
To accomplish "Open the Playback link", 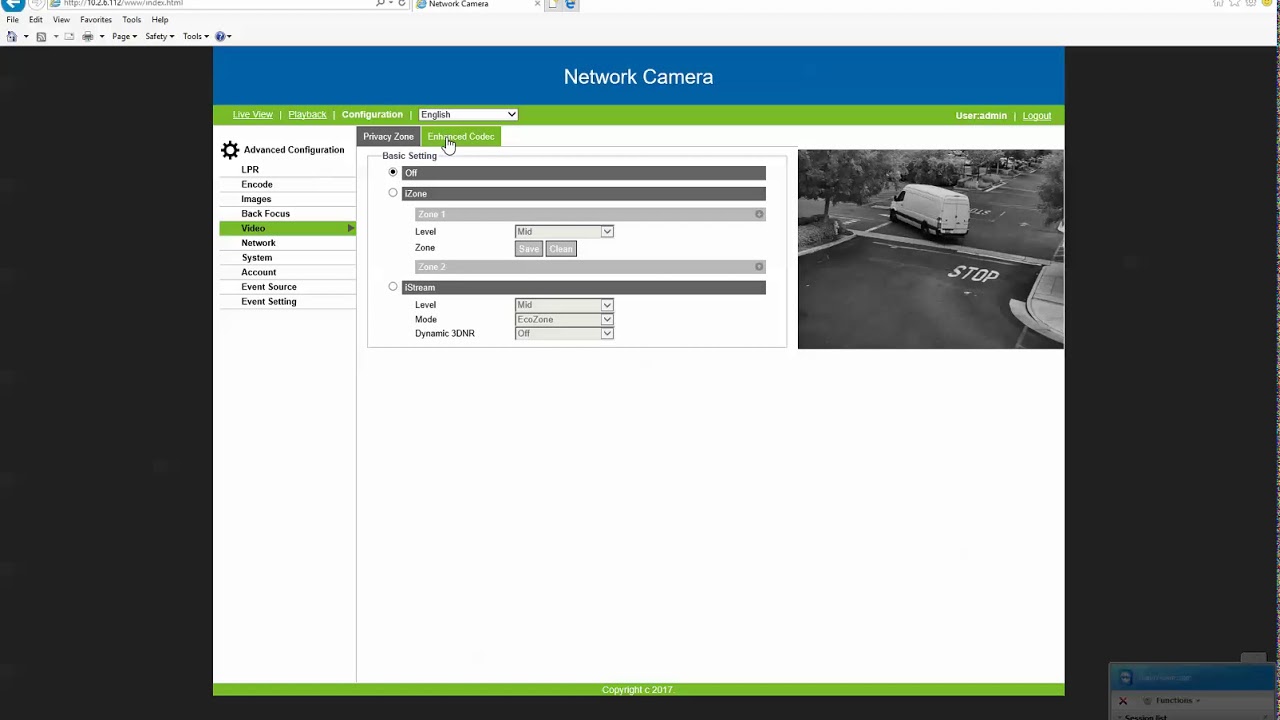I will [x=307, y=115].
